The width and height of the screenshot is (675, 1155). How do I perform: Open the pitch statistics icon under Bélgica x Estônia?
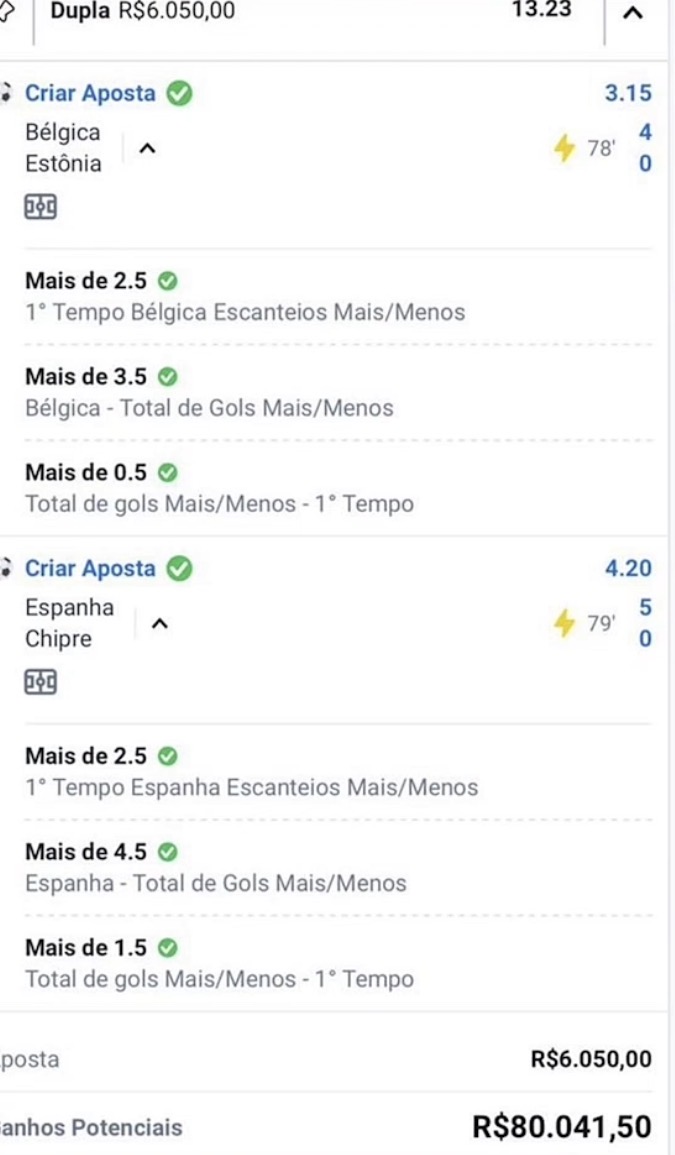pyautogui.click(x=40, y=207)
